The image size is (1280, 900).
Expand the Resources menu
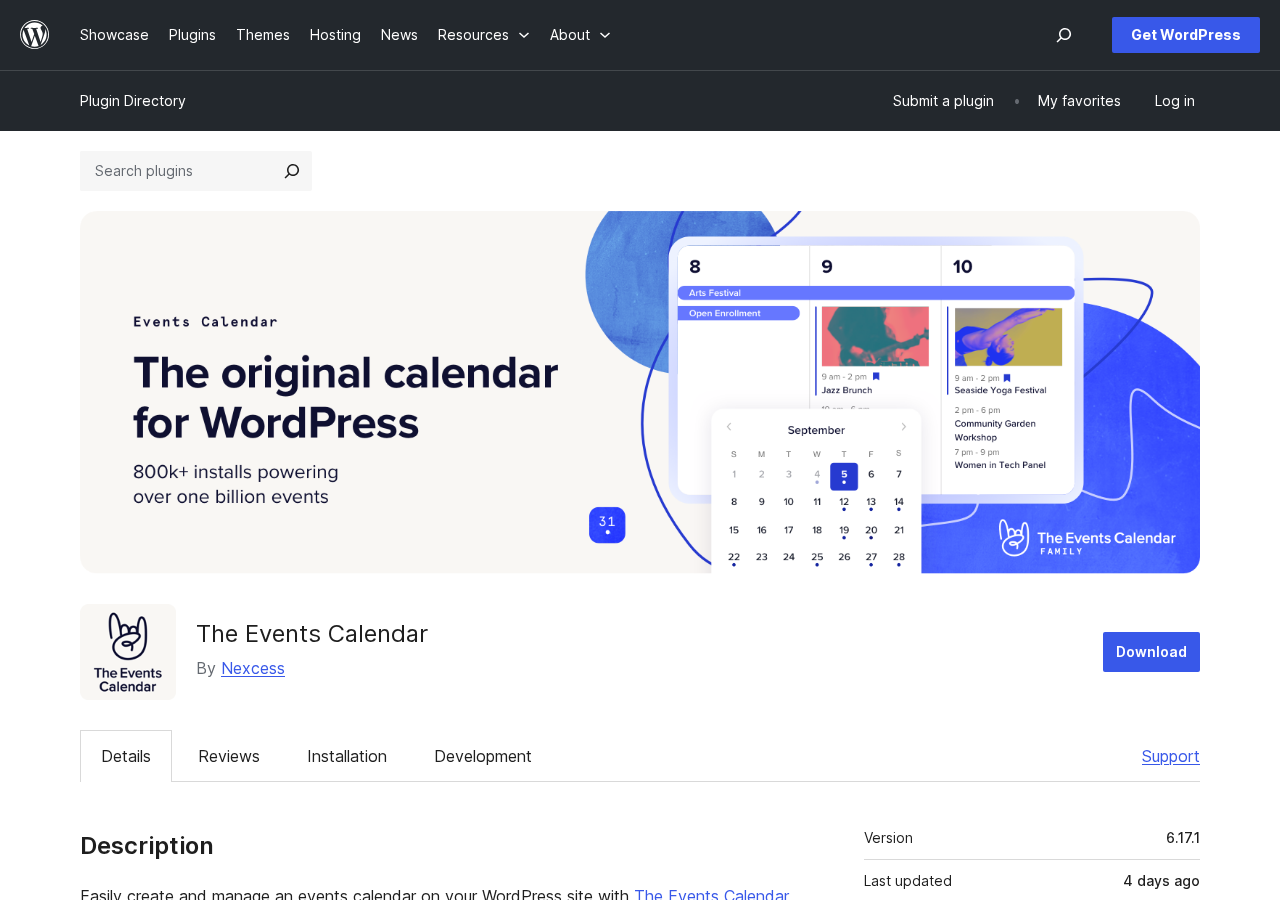(x=484, y=35)
